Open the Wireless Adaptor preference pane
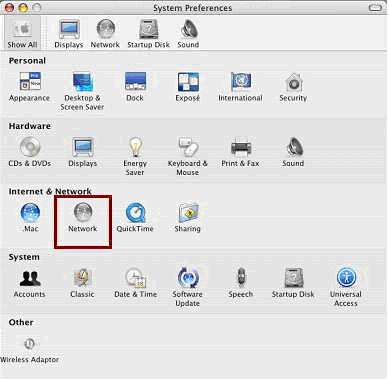 (30, 351)
